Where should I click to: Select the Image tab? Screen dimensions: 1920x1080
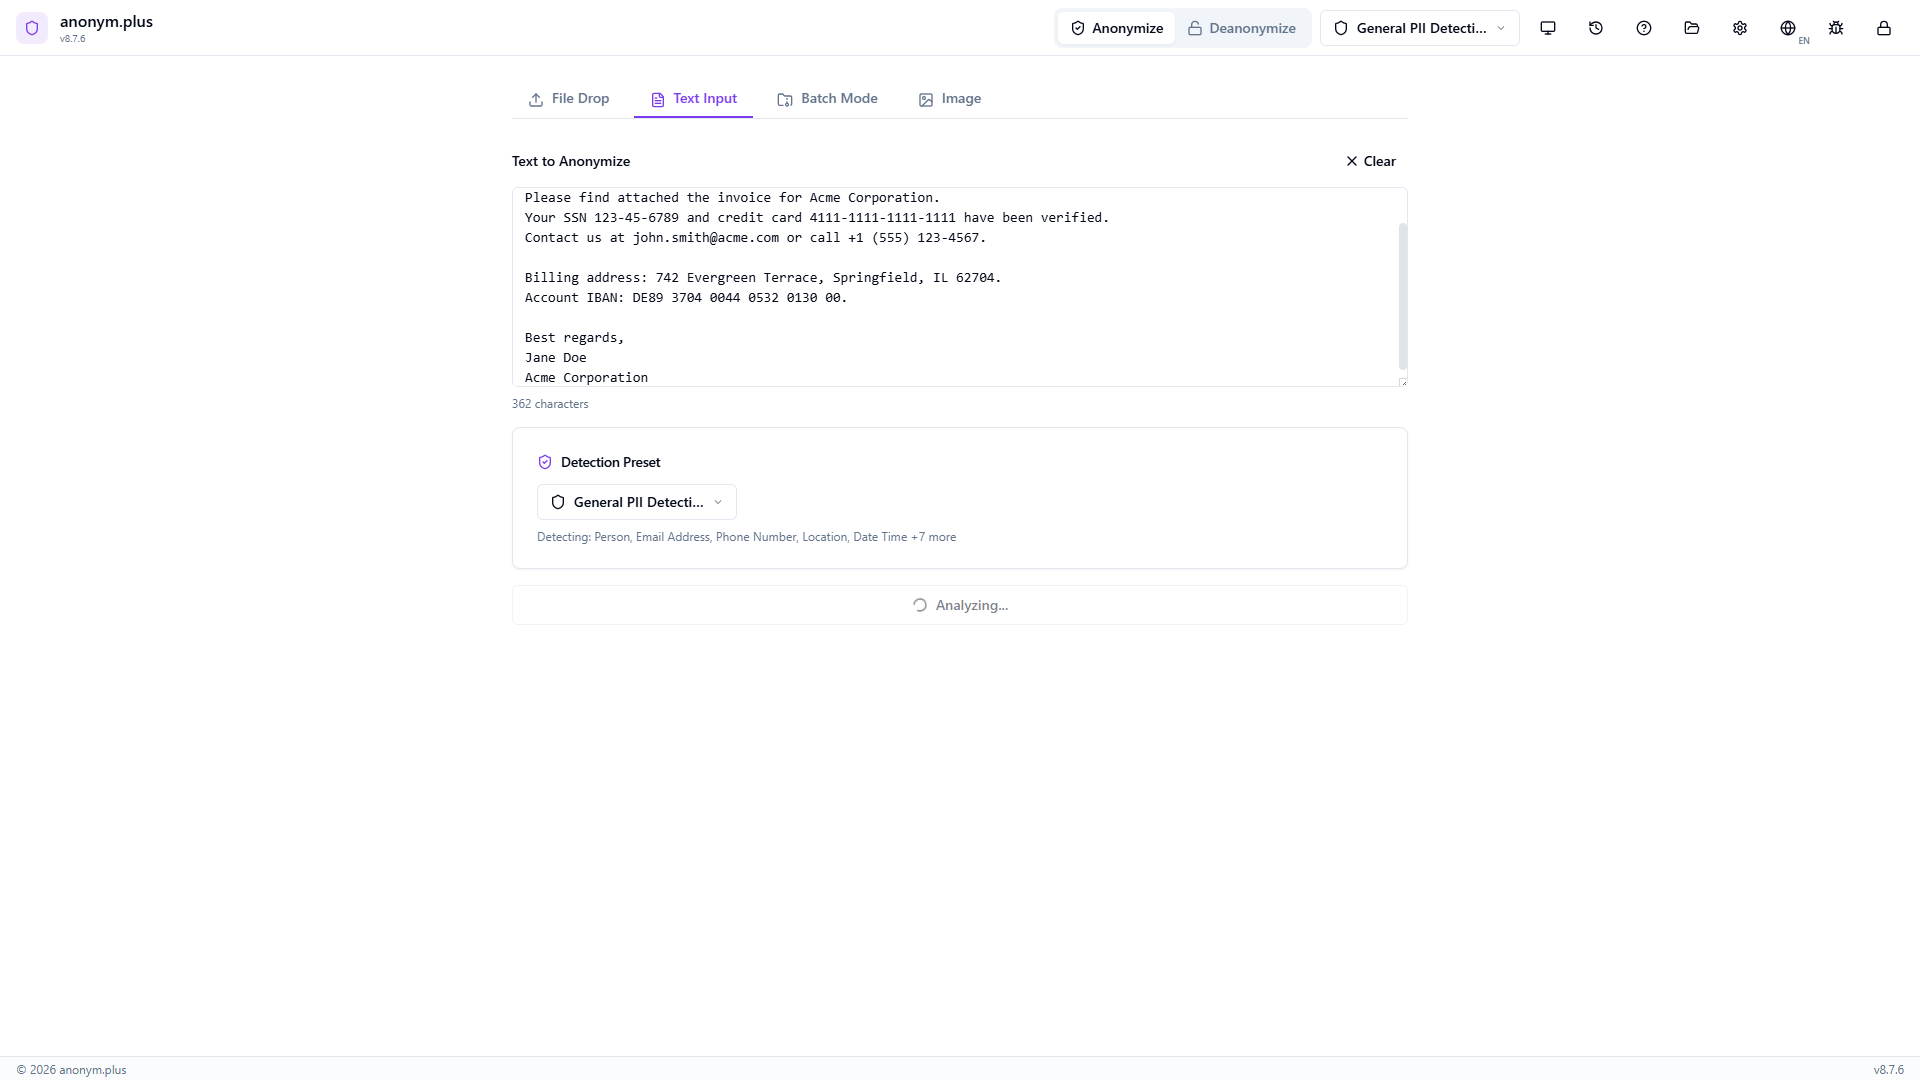click(949, 99)
